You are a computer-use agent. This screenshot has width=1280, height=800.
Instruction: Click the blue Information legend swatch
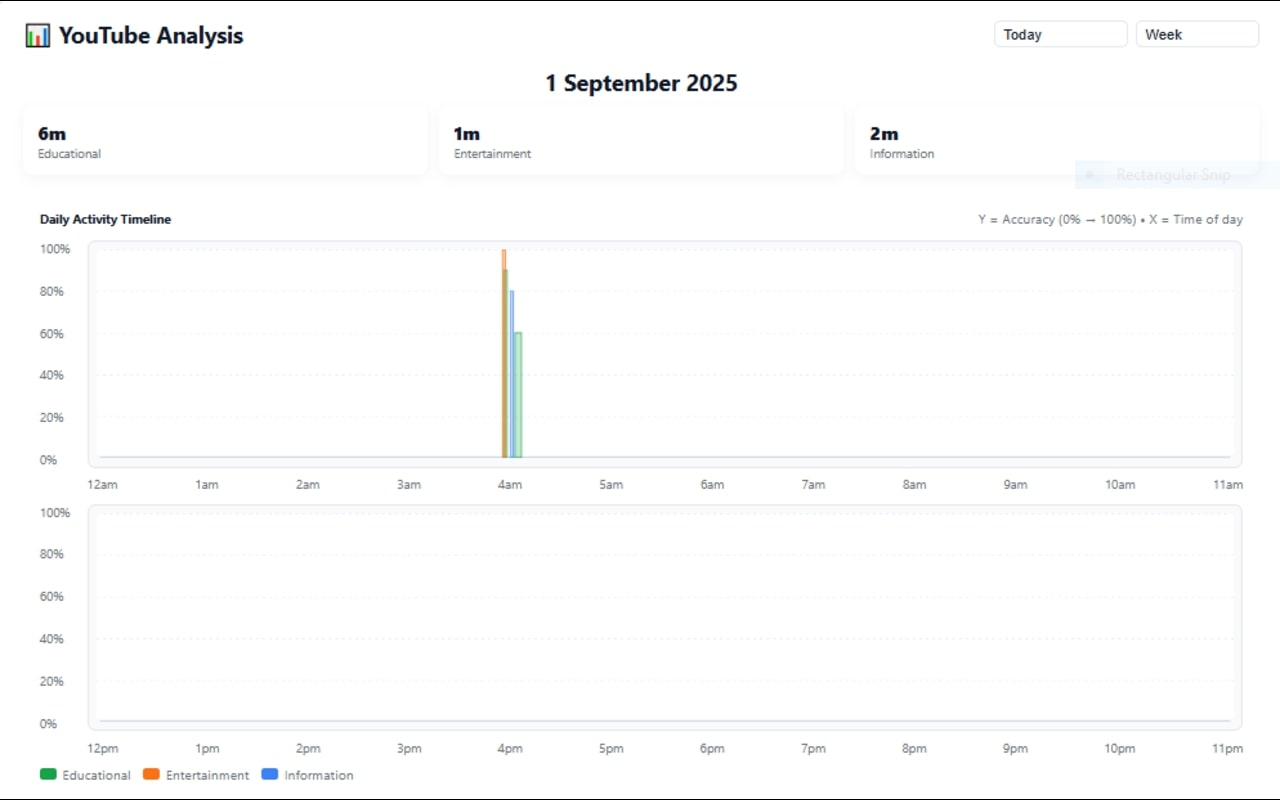click(x=269, y=774)
